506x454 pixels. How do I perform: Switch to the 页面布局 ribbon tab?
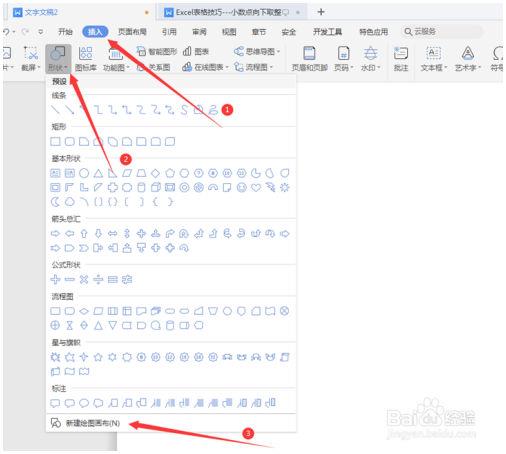click(x=132, y=32)
